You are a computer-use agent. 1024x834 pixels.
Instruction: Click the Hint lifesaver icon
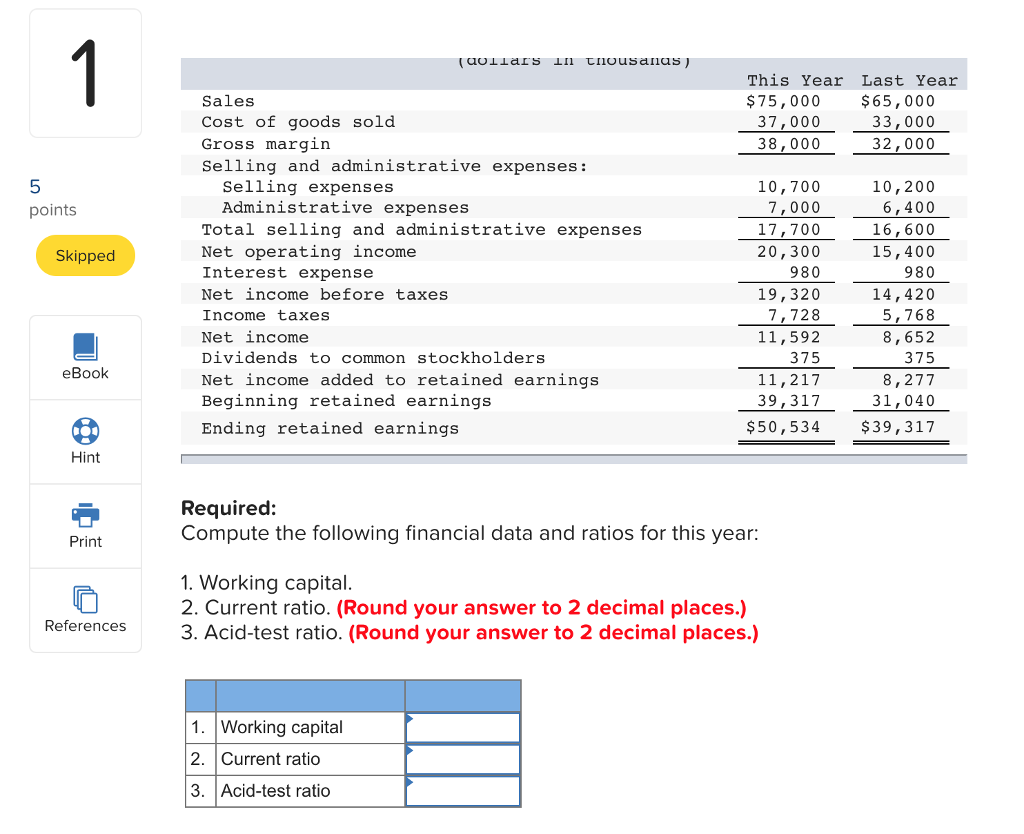(85, 430)
